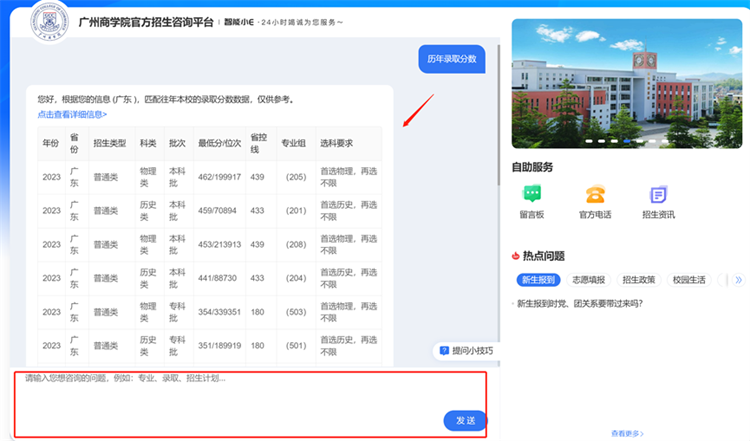Select the 志愿填报 tab
This screenshot has height=441, width=750.
588,280
